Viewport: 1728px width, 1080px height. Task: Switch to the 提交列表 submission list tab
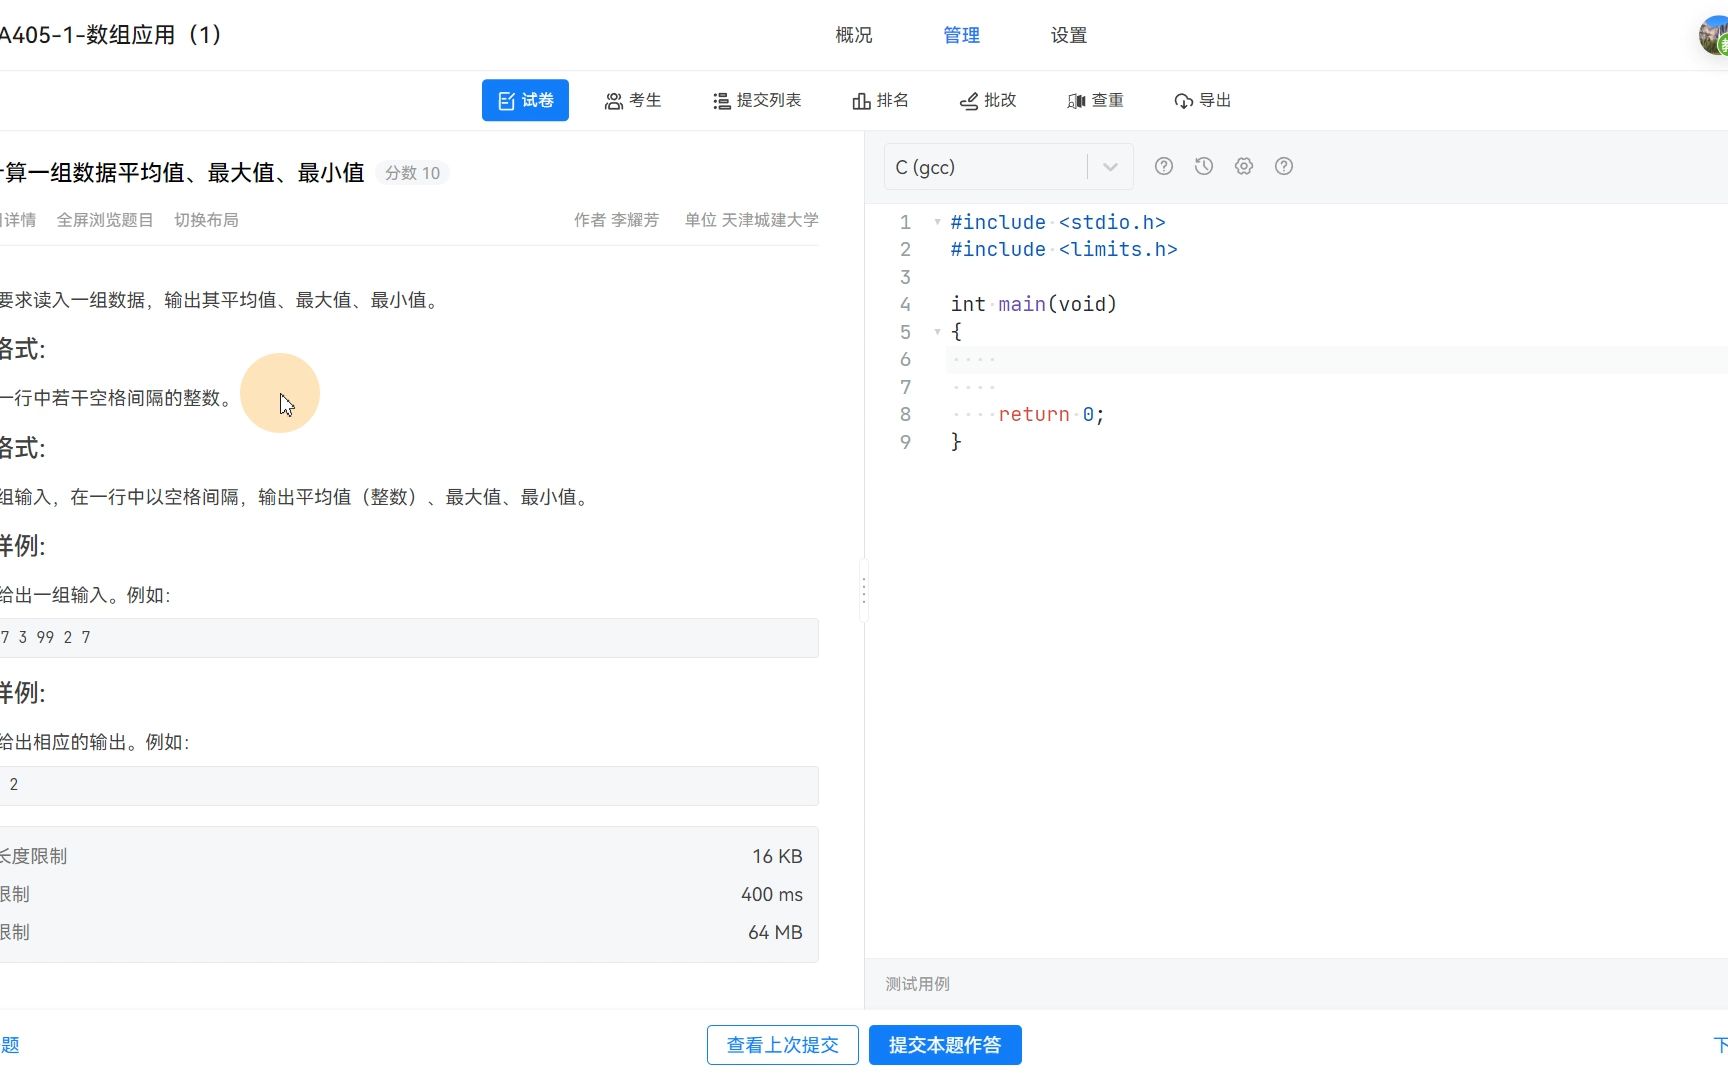tap(757, 100)
